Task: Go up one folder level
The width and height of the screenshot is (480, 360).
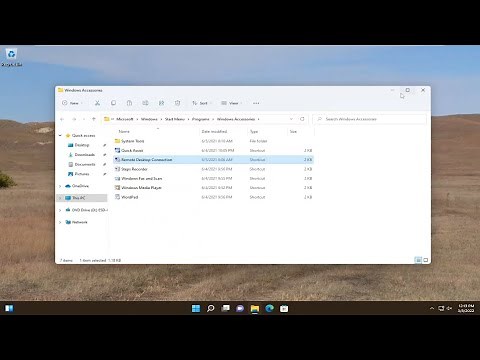Action: (x=94, y=119)
